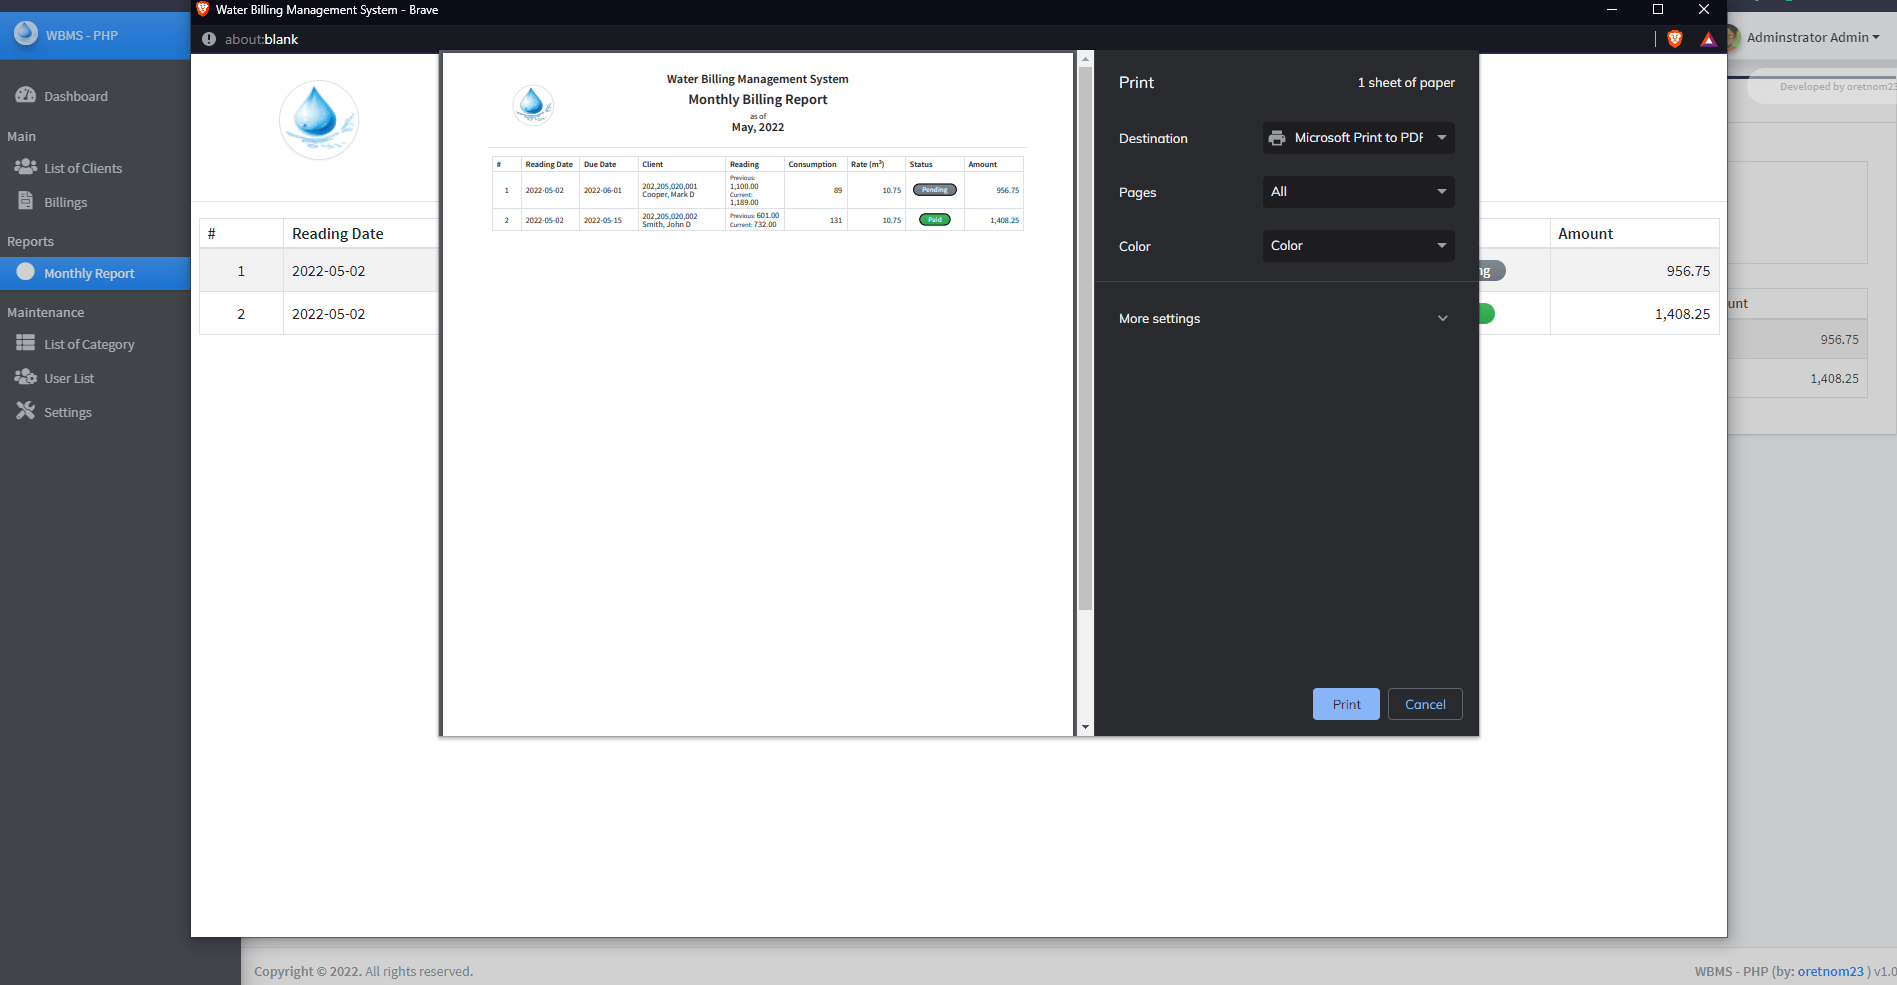Cancel the print dialog
The image size is (1897, 985).
coord(1425,703)
